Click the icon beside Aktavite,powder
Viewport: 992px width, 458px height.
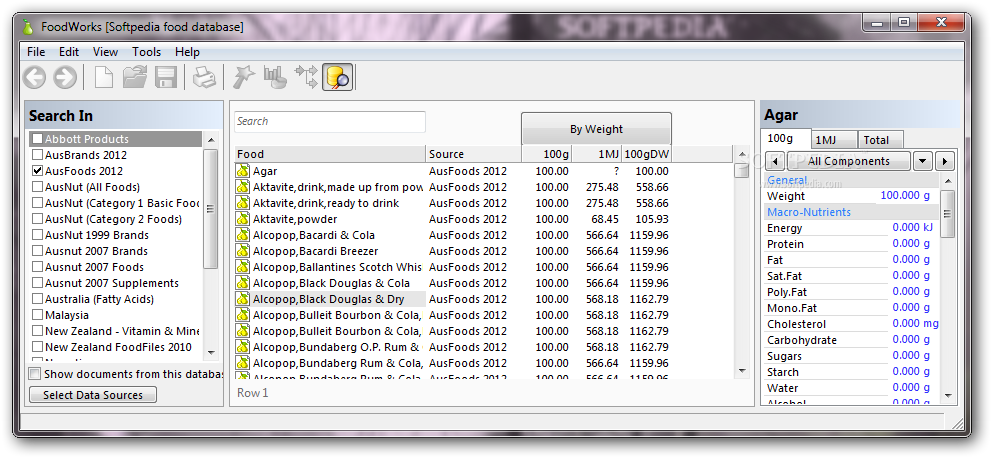click(x=243, y=219)
